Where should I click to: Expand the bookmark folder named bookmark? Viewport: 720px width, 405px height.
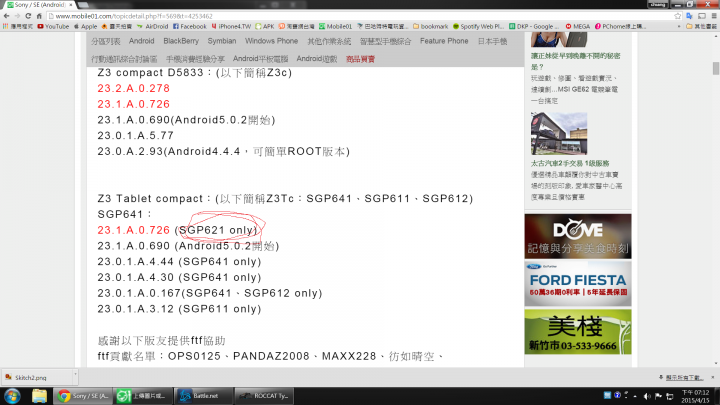[430, 27]
